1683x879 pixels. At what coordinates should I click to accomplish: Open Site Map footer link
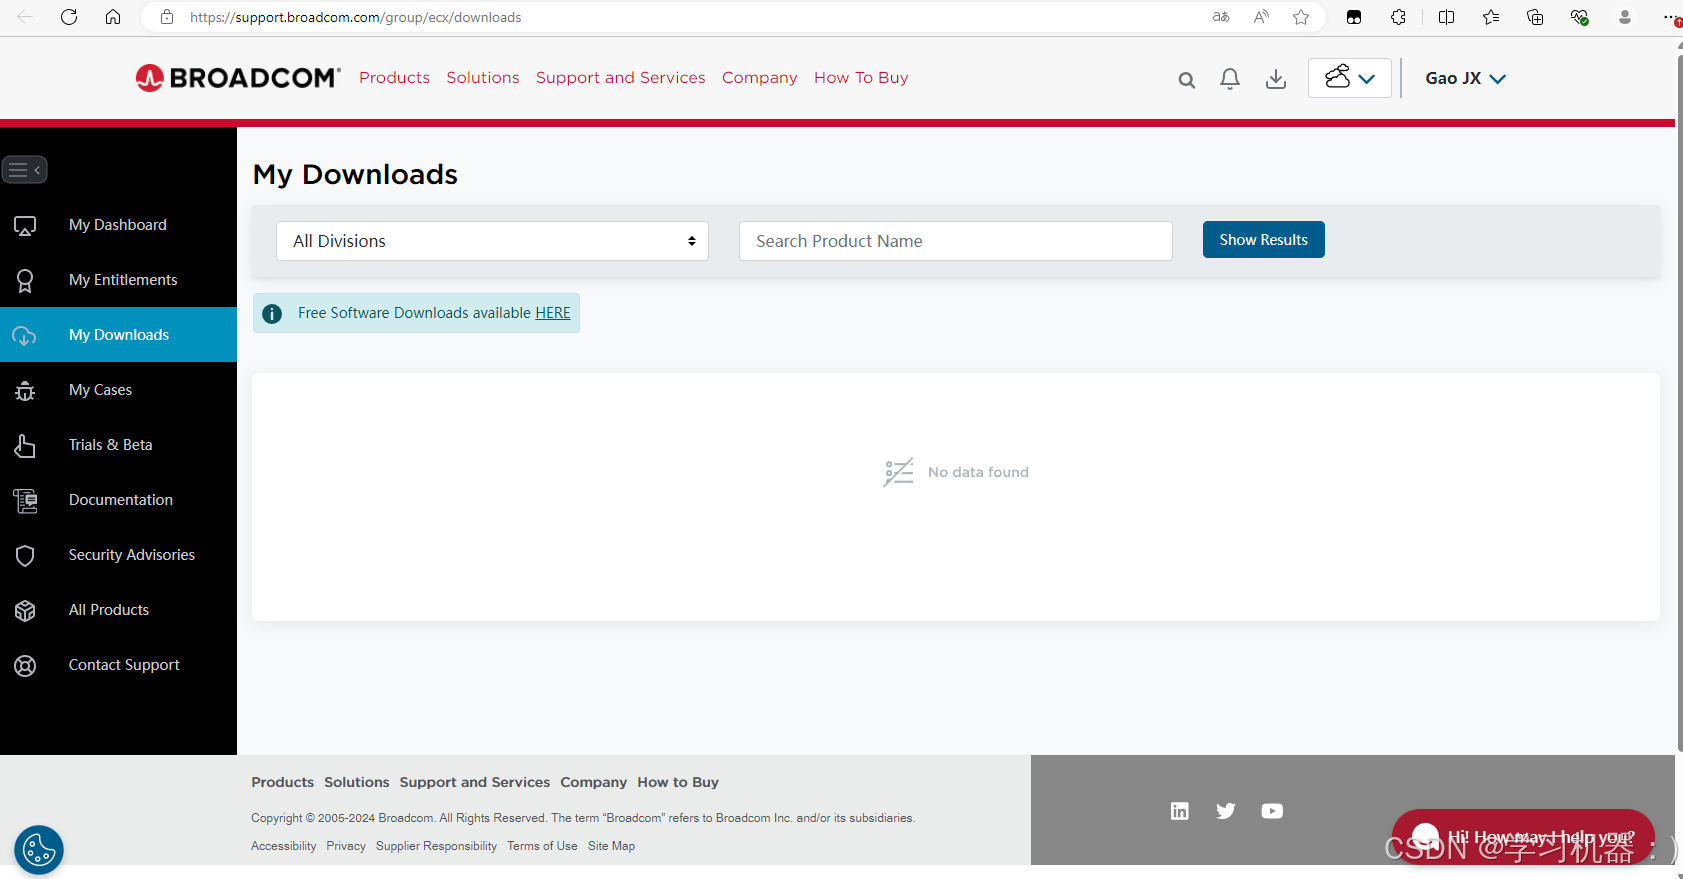(x=611, y=846)
